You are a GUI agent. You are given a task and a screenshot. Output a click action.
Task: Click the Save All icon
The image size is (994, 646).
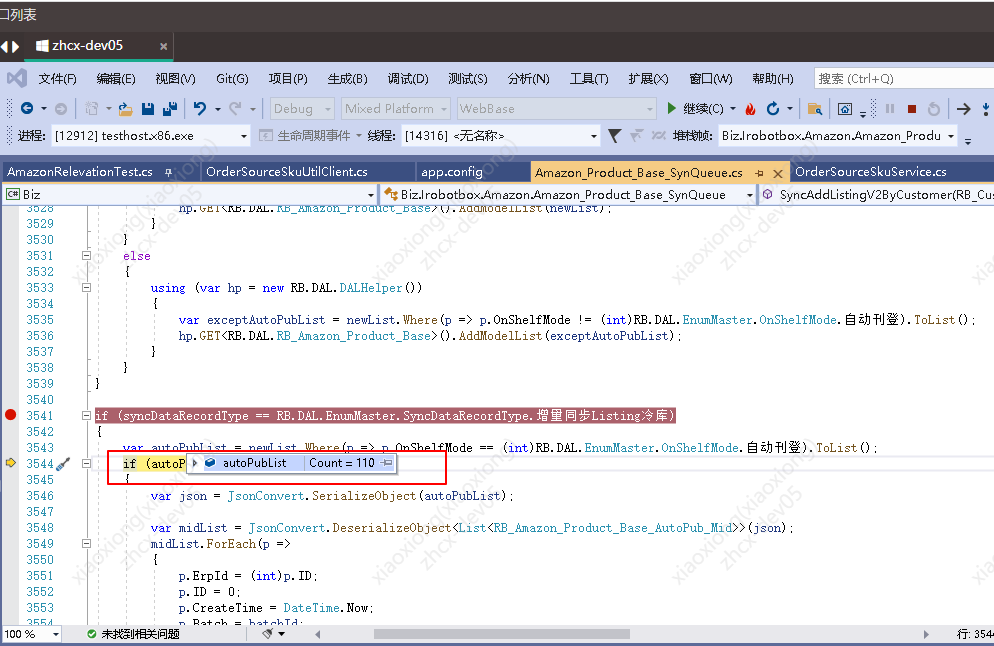(x=169, y=109)
